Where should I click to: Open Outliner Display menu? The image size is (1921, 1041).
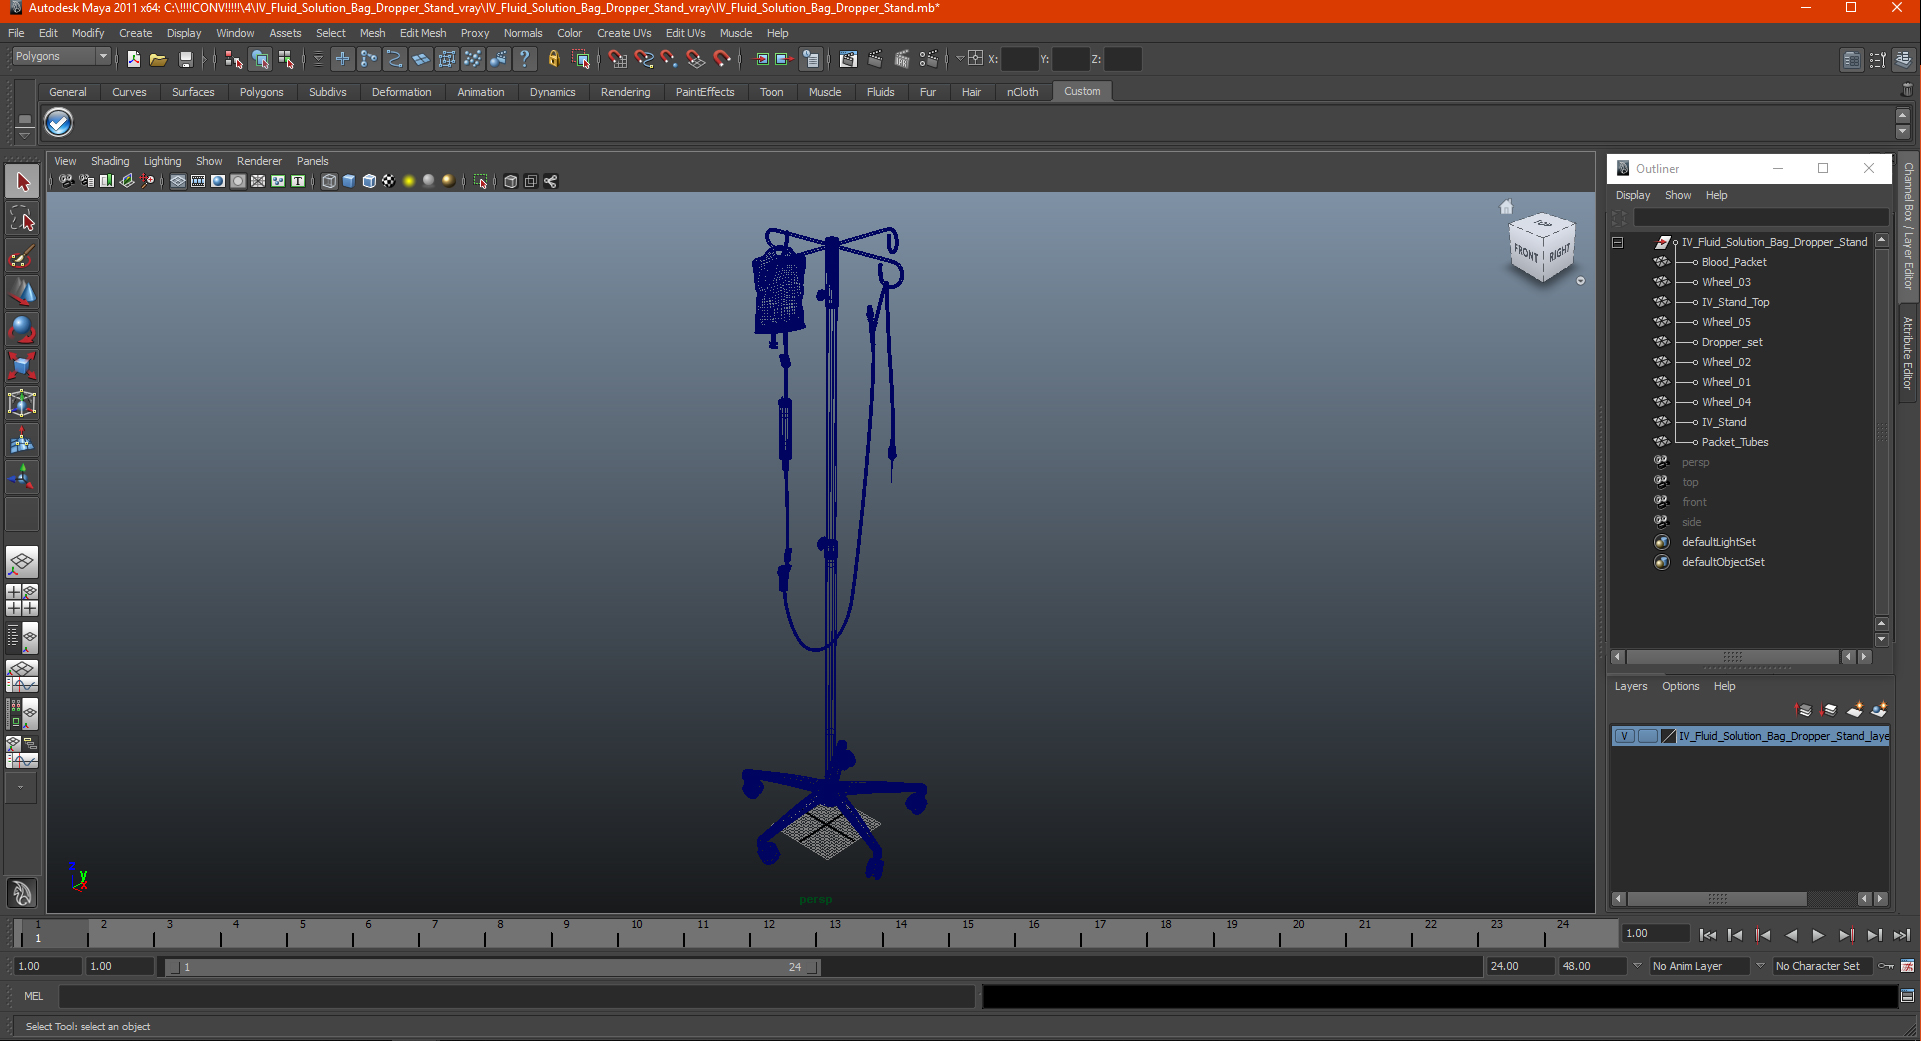click(1633, 195)
